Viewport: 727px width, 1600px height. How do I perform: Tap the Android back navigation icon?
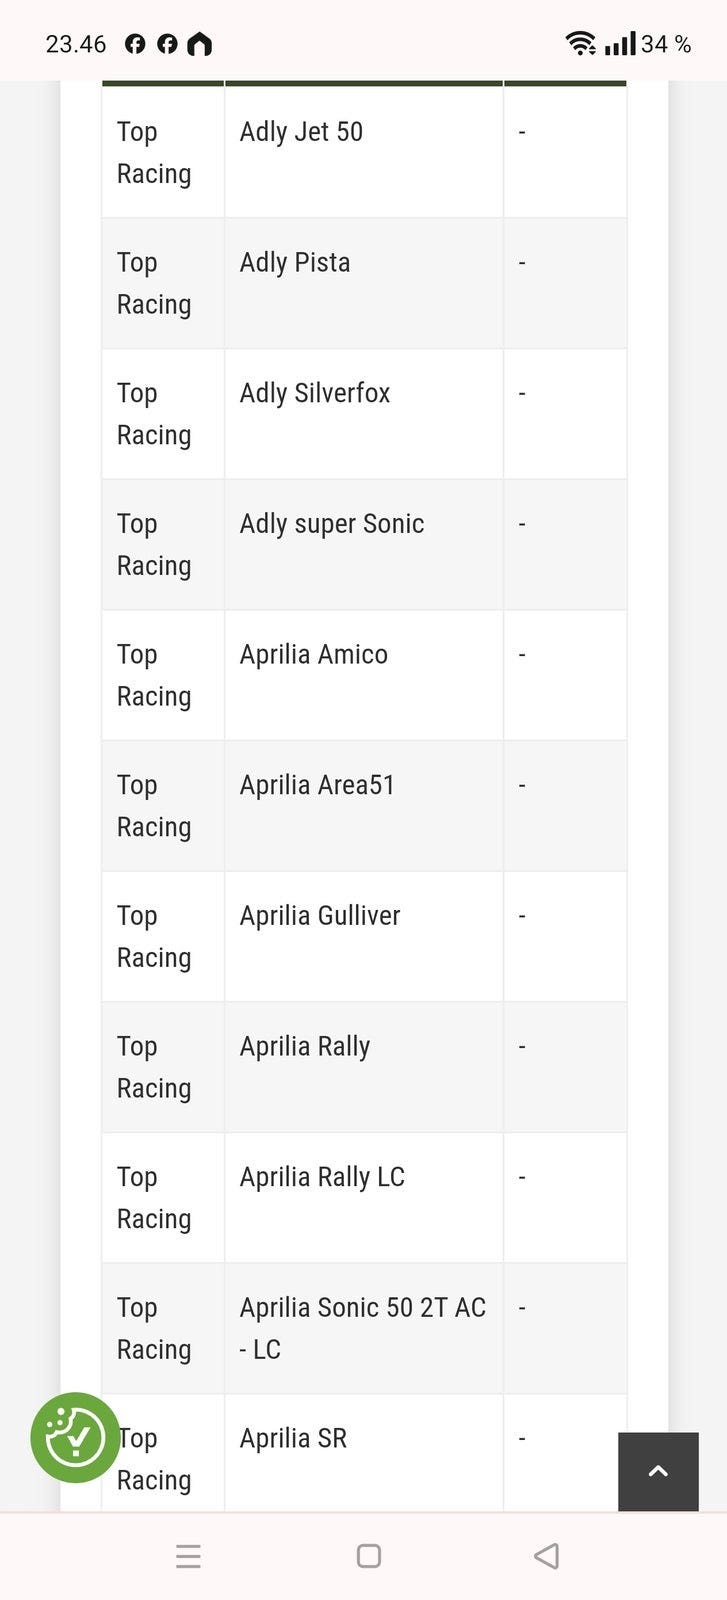(x=546, y=1556)
